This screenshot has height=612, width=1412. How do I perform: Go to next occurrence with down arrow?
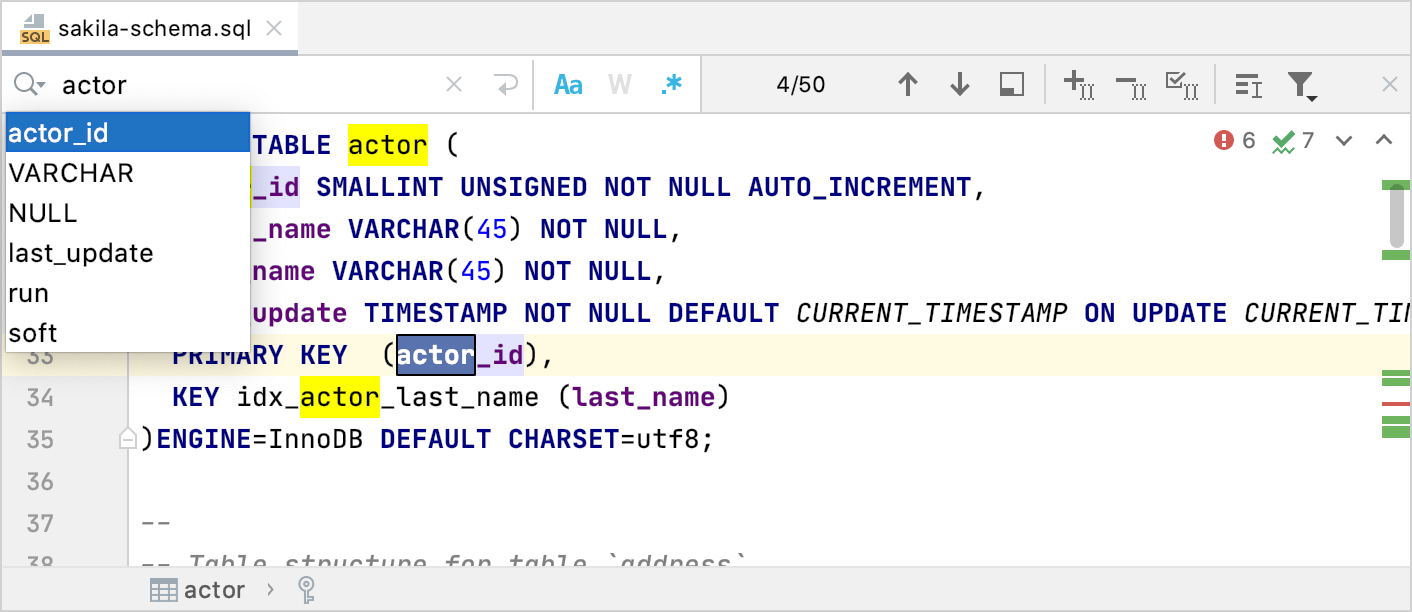960,85
